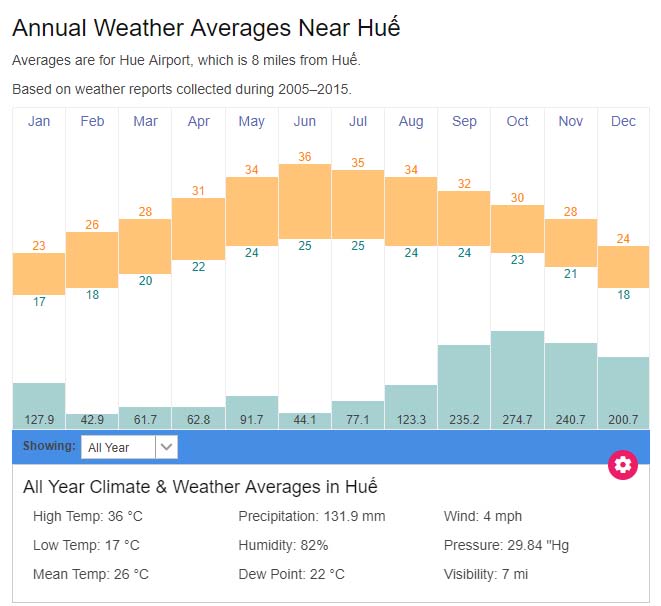The image size is (661, 606).
Task: Open the Dec month link
Action: click(623, 121)
